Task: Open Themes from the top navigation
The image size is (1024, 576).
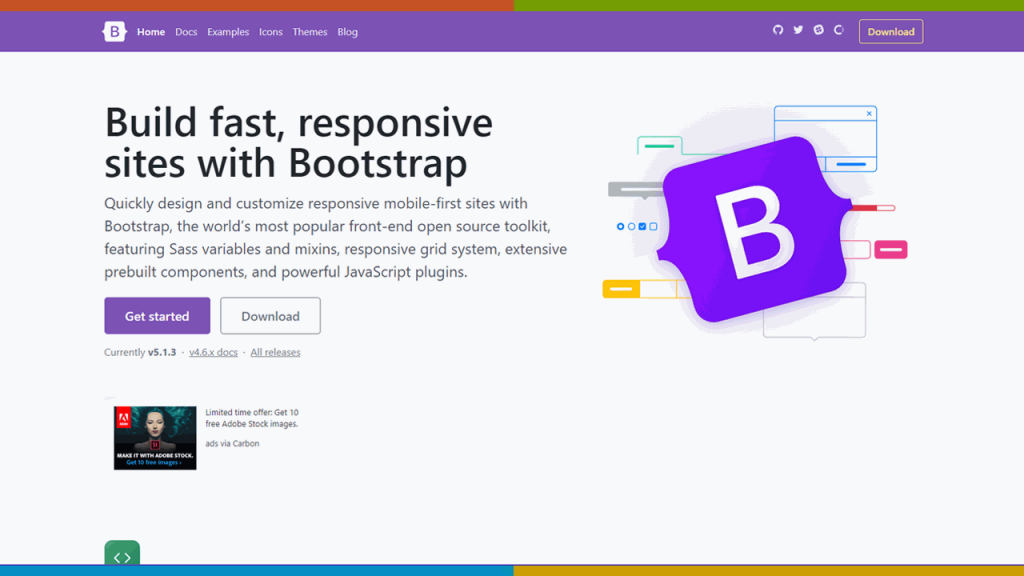Action: tap(310, 32)
